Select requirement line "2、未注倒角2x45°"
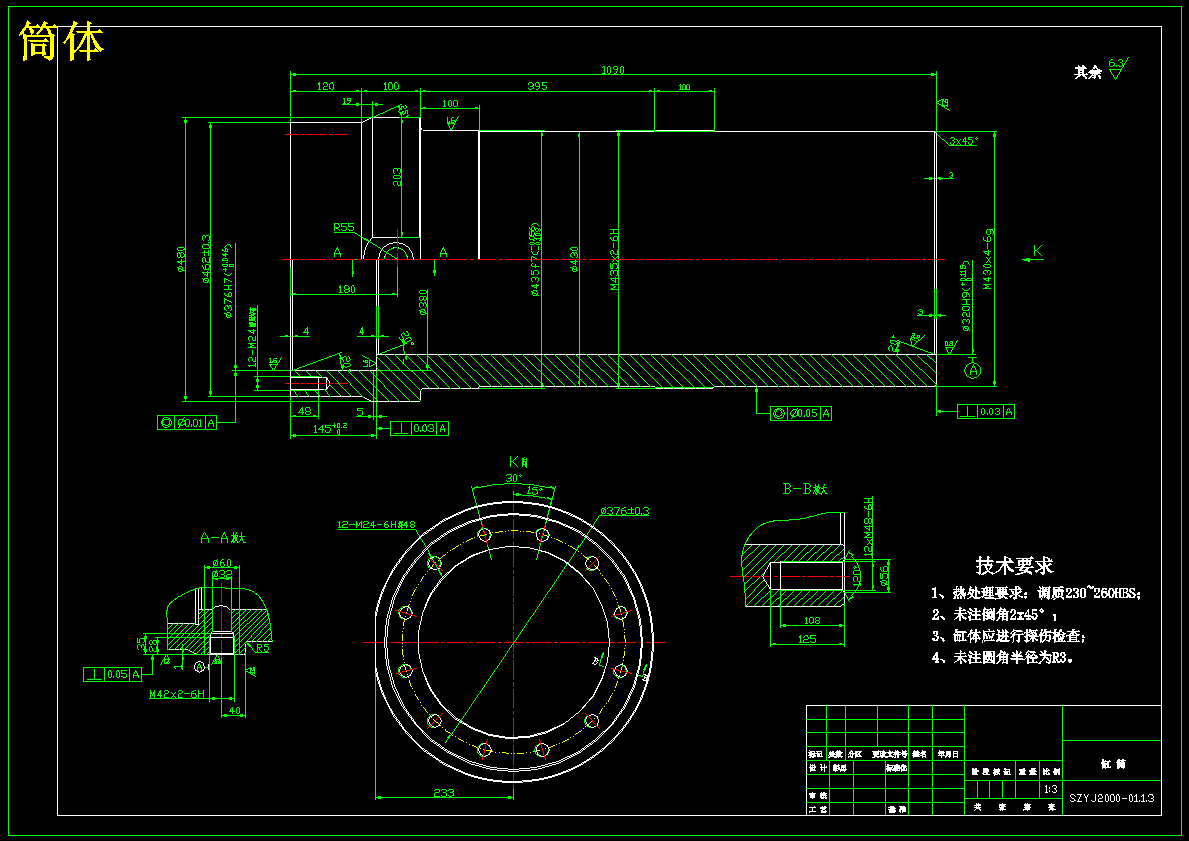The height and width of the screenshot is (841, 1189). [994, 616]
